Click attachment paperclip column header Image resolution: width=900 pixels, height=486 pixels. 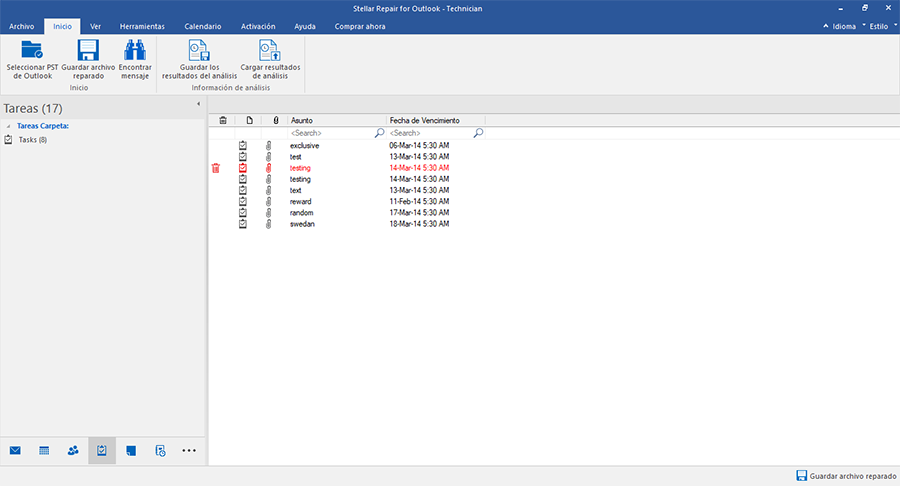[276, 120]
